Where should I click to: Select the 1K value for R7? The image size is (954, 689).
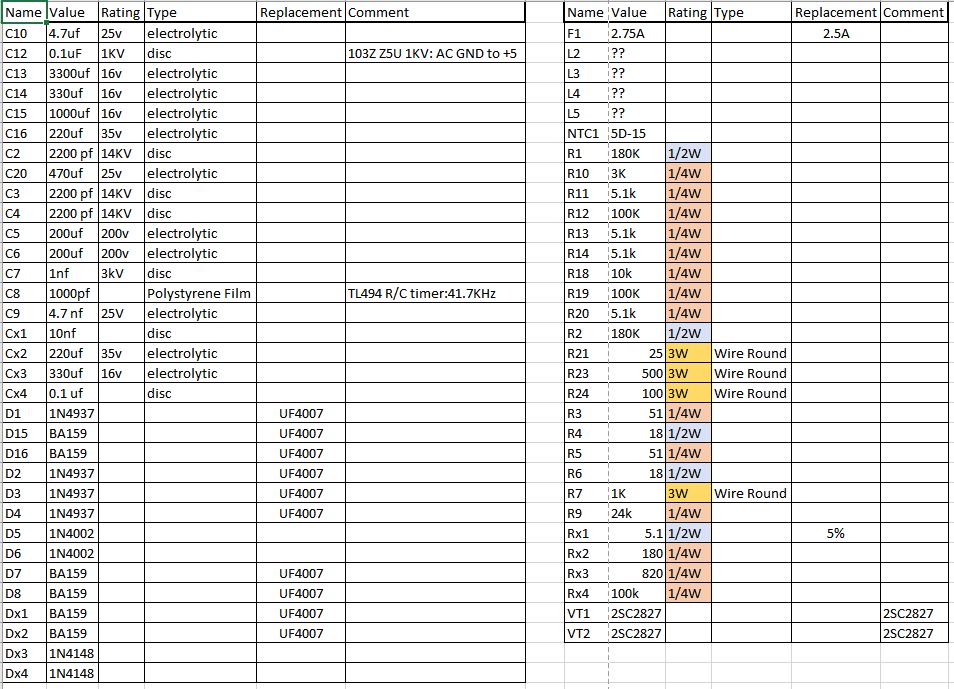pos(637,494)
